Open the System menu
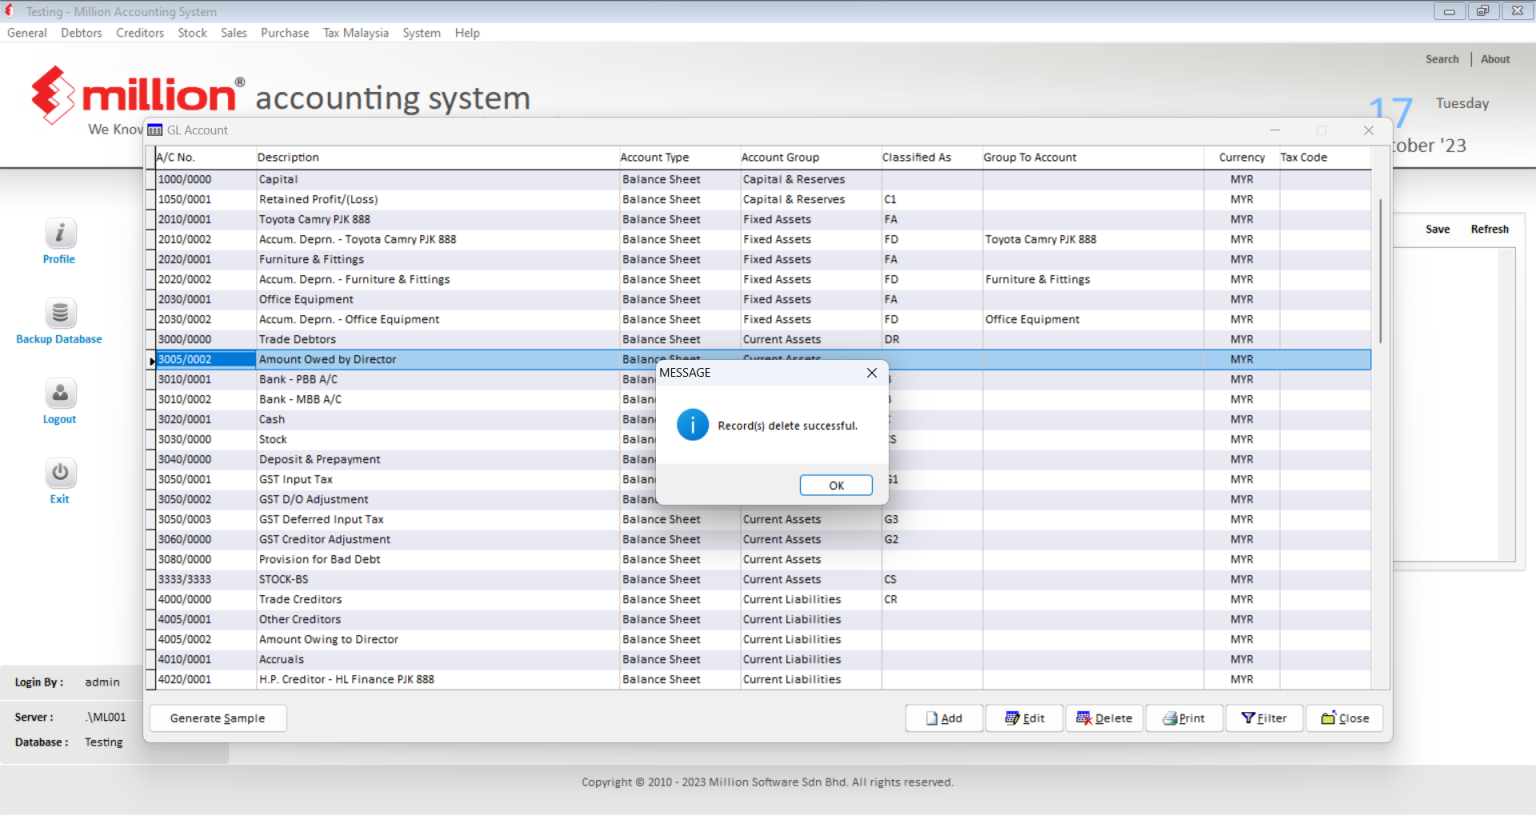Viewport: 1536px width, 816px height. click(x=422, y=33)
